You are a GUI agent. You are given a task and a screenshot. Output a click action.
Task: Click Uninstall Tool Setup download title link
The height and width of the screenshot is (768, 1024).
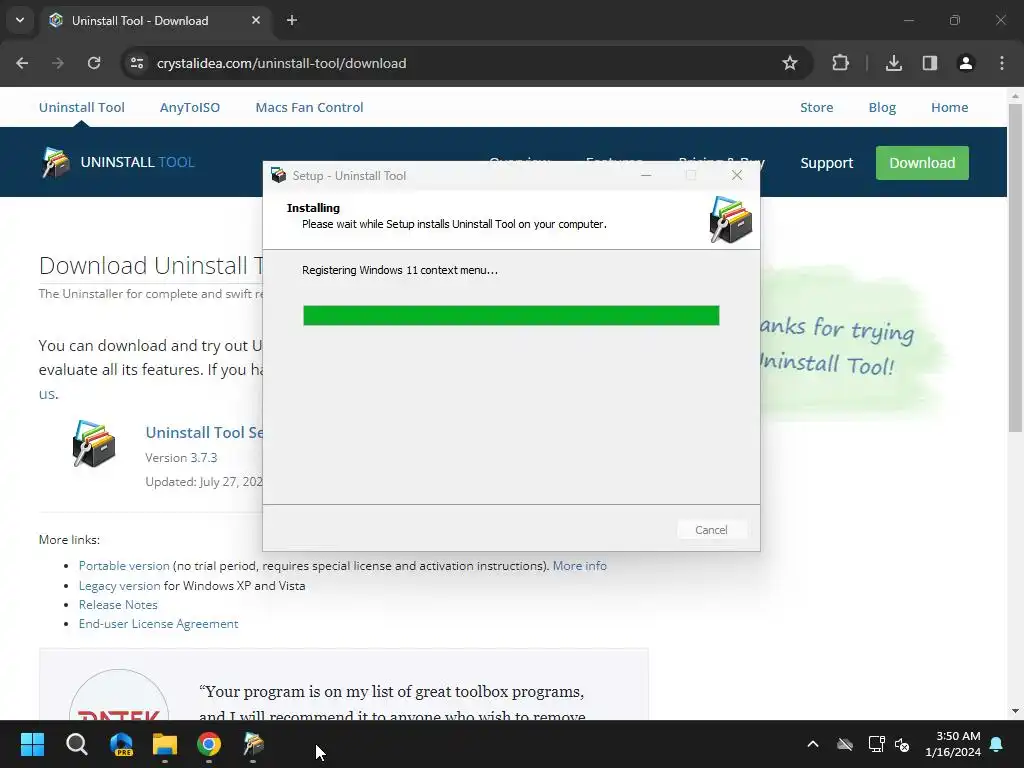pos(204,432)
